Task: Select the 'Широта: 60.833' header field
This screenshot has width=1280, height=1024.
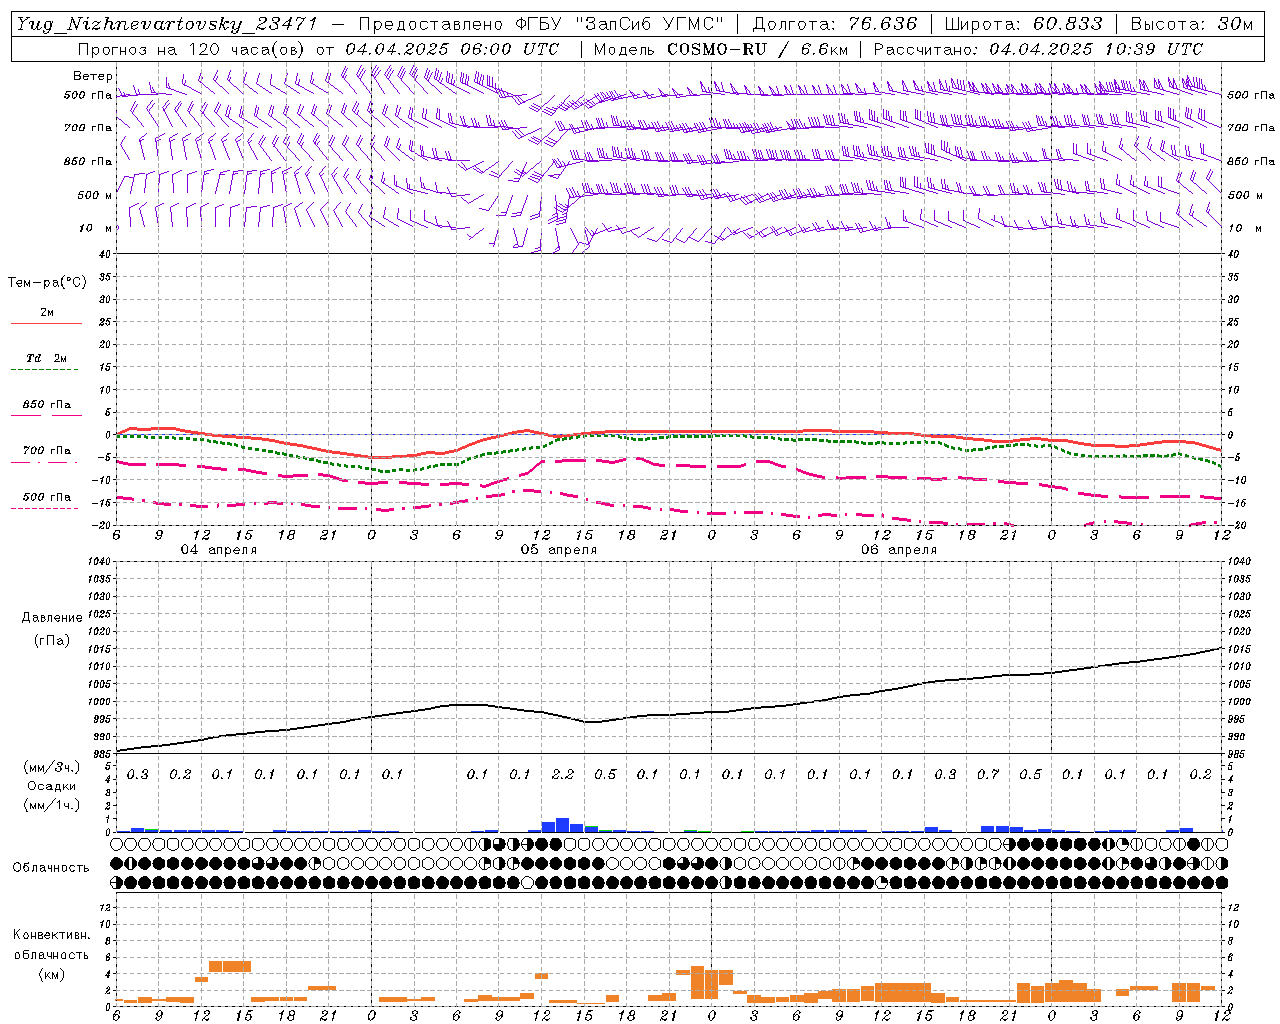Action: coord(1023,24)
